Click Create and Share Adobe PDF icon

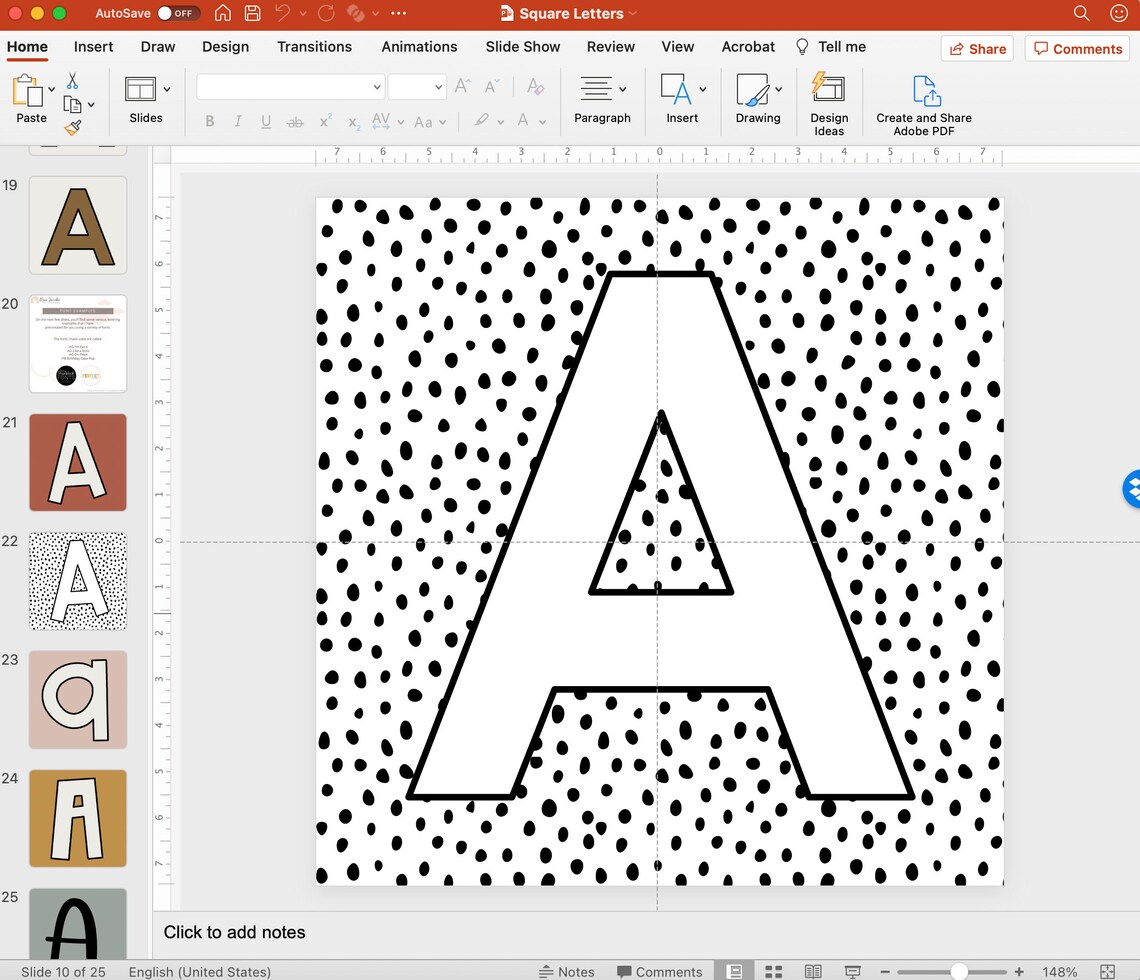click(x=926, y=90)
